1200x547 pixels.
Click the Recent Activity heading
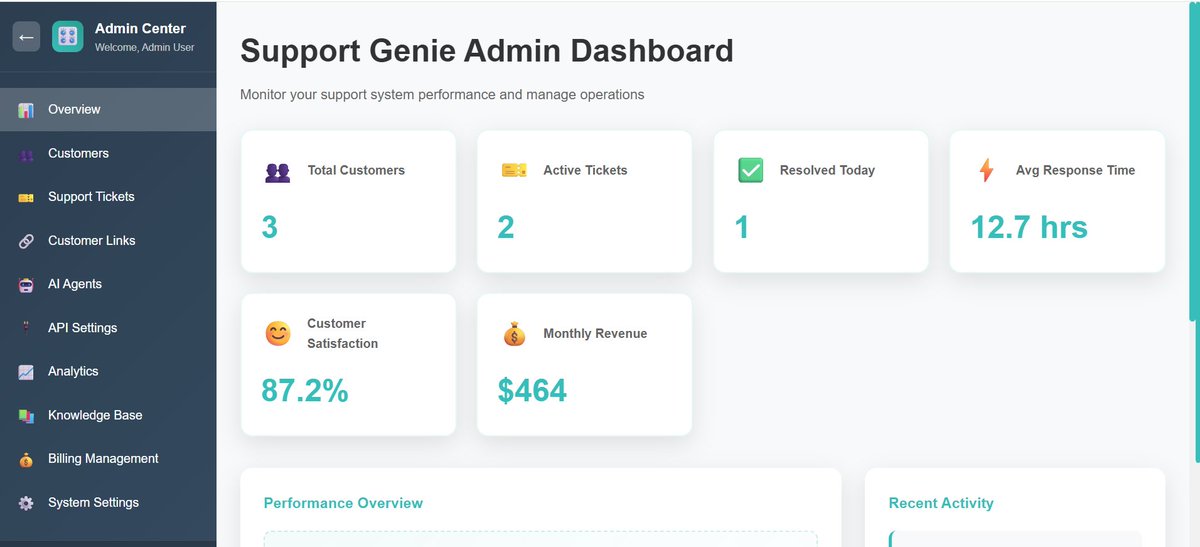941,503
